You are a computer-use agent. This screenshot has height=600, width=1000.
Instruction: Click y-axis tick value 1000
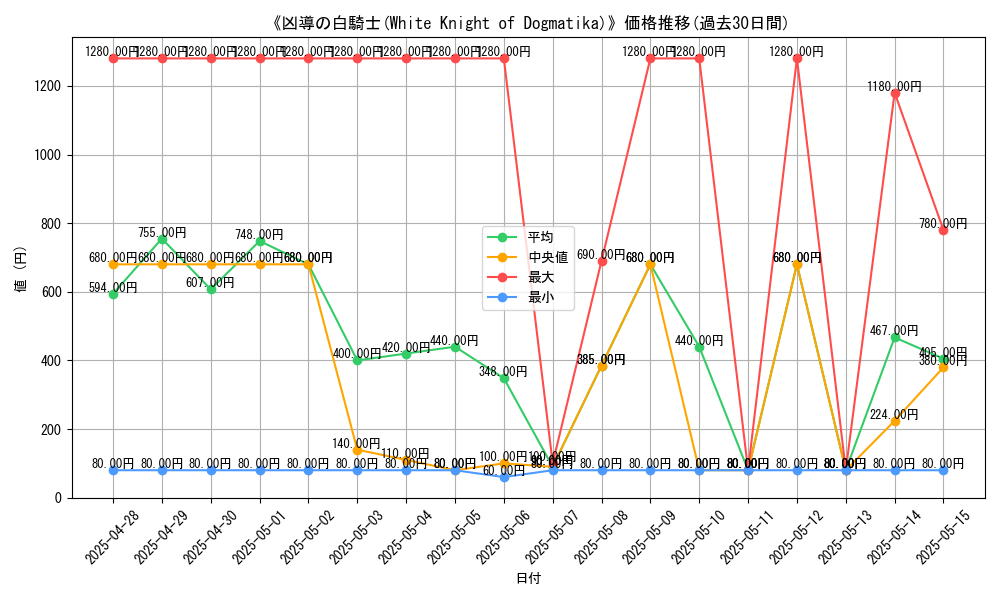pyautogui.click(x=48, y=155)
